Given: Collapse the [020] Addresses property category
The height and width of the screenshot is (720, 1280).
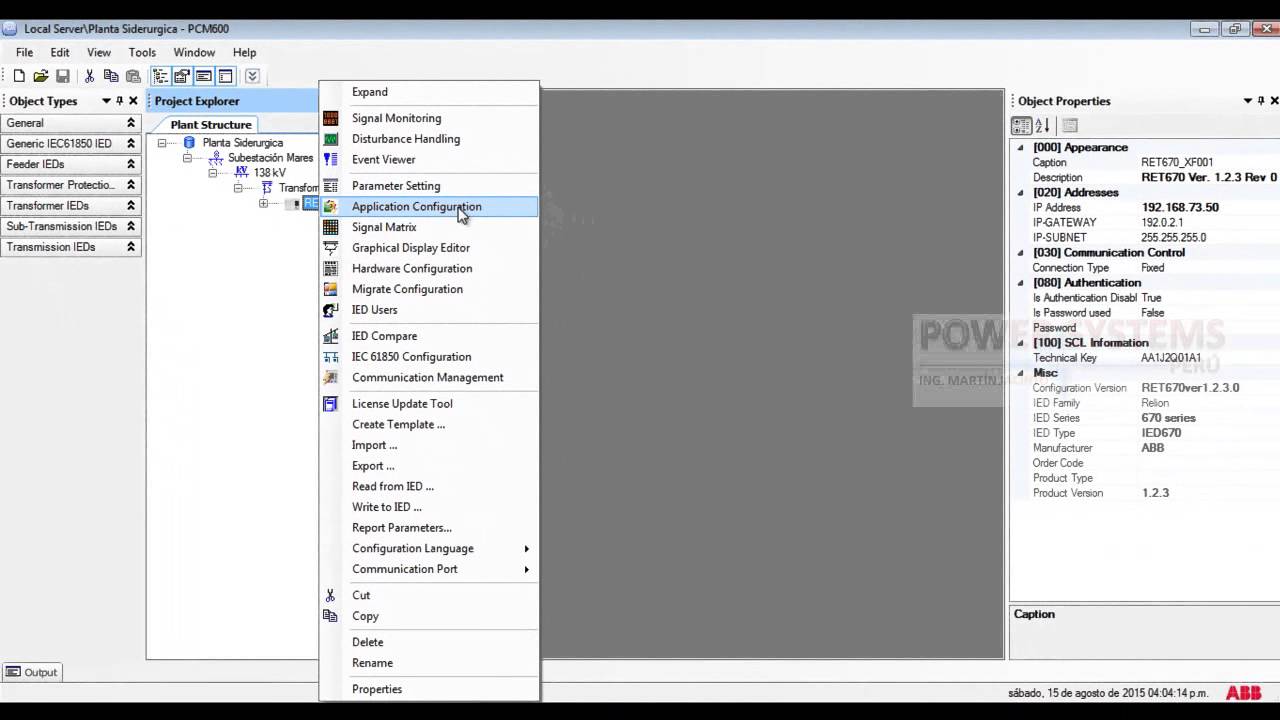Looking at the screenshot, I should (x=1021, y=193).
